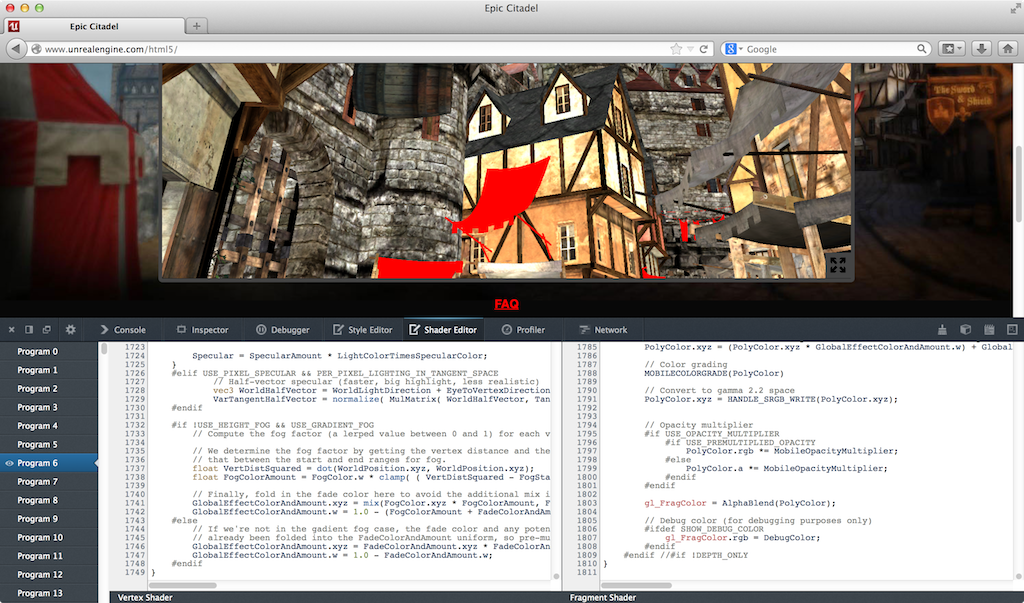Screen dimensions: 1024x603
Task: Select Program 4 in shader list
Action: pos(49,426)
